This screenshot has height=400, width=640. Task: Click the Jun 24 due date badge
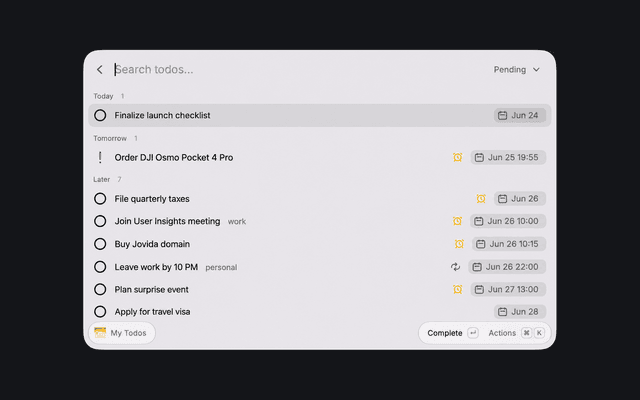(x=520, y=116)
